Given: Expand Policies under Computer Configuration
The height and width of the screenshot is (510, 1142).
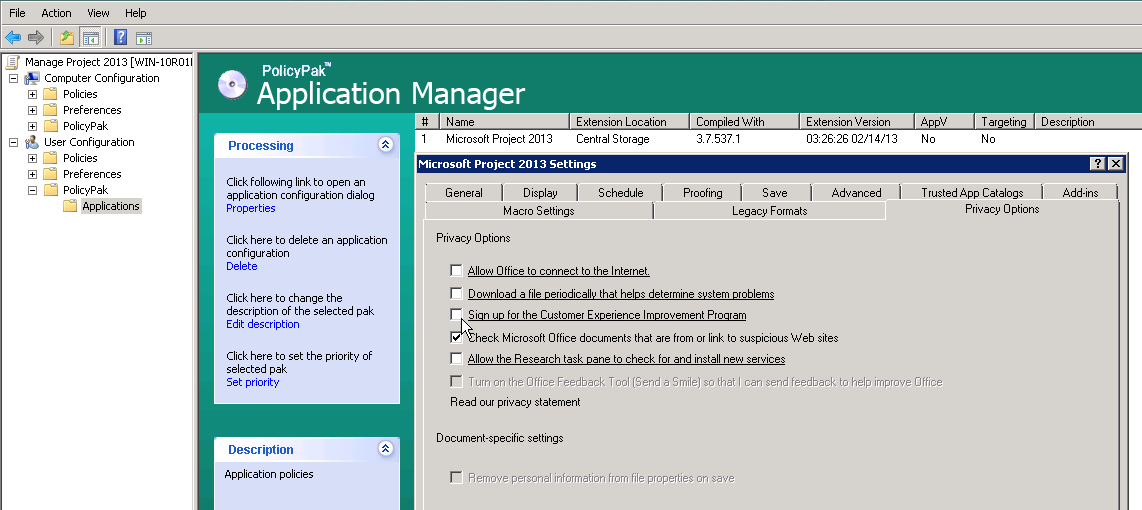Looking at the screenshot, I should point(32,94).
